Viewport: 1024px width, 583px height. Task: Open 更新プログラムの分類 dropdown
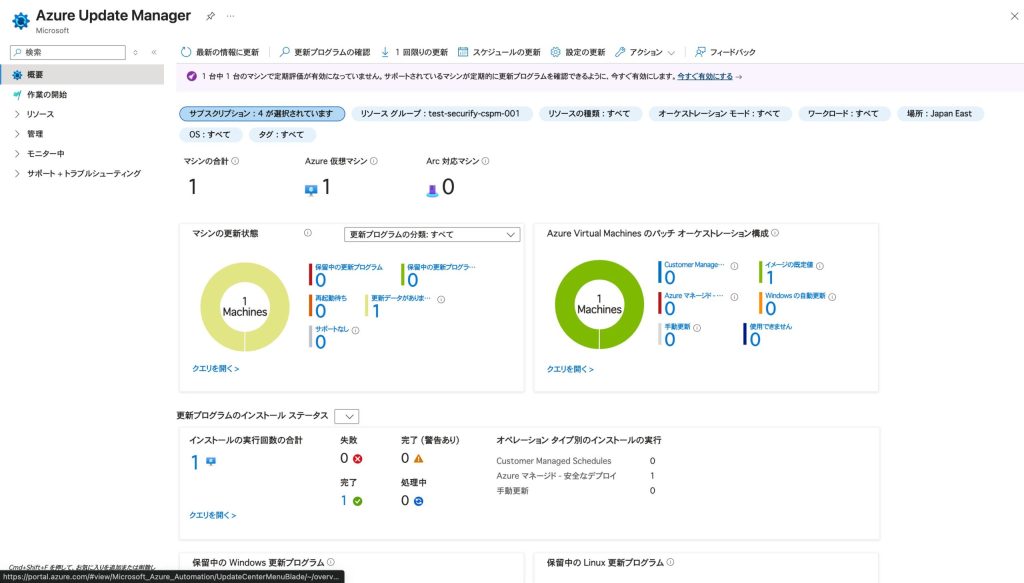coord(432,234)
